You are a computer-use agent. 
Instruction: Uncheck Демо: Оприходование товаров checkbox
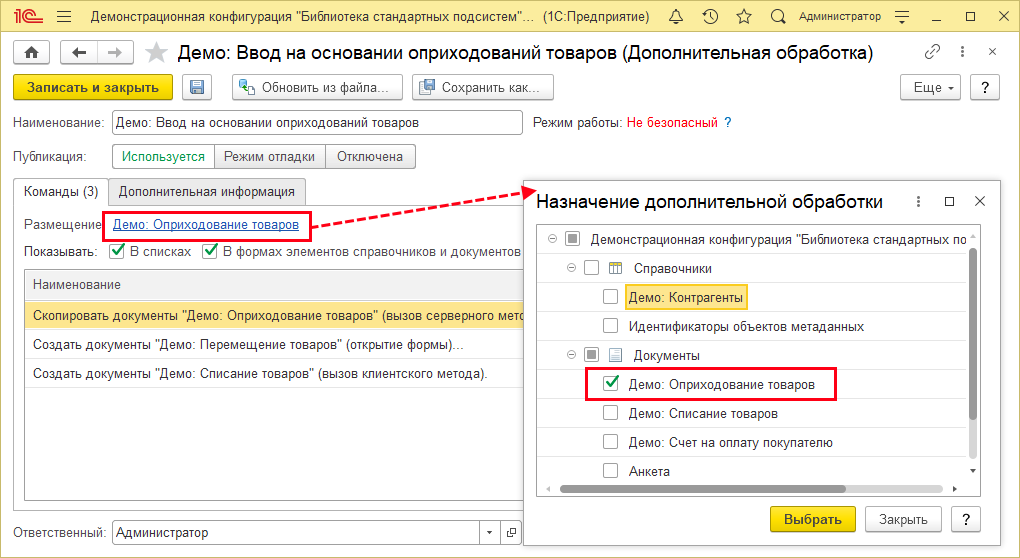[x=610, y=384]
